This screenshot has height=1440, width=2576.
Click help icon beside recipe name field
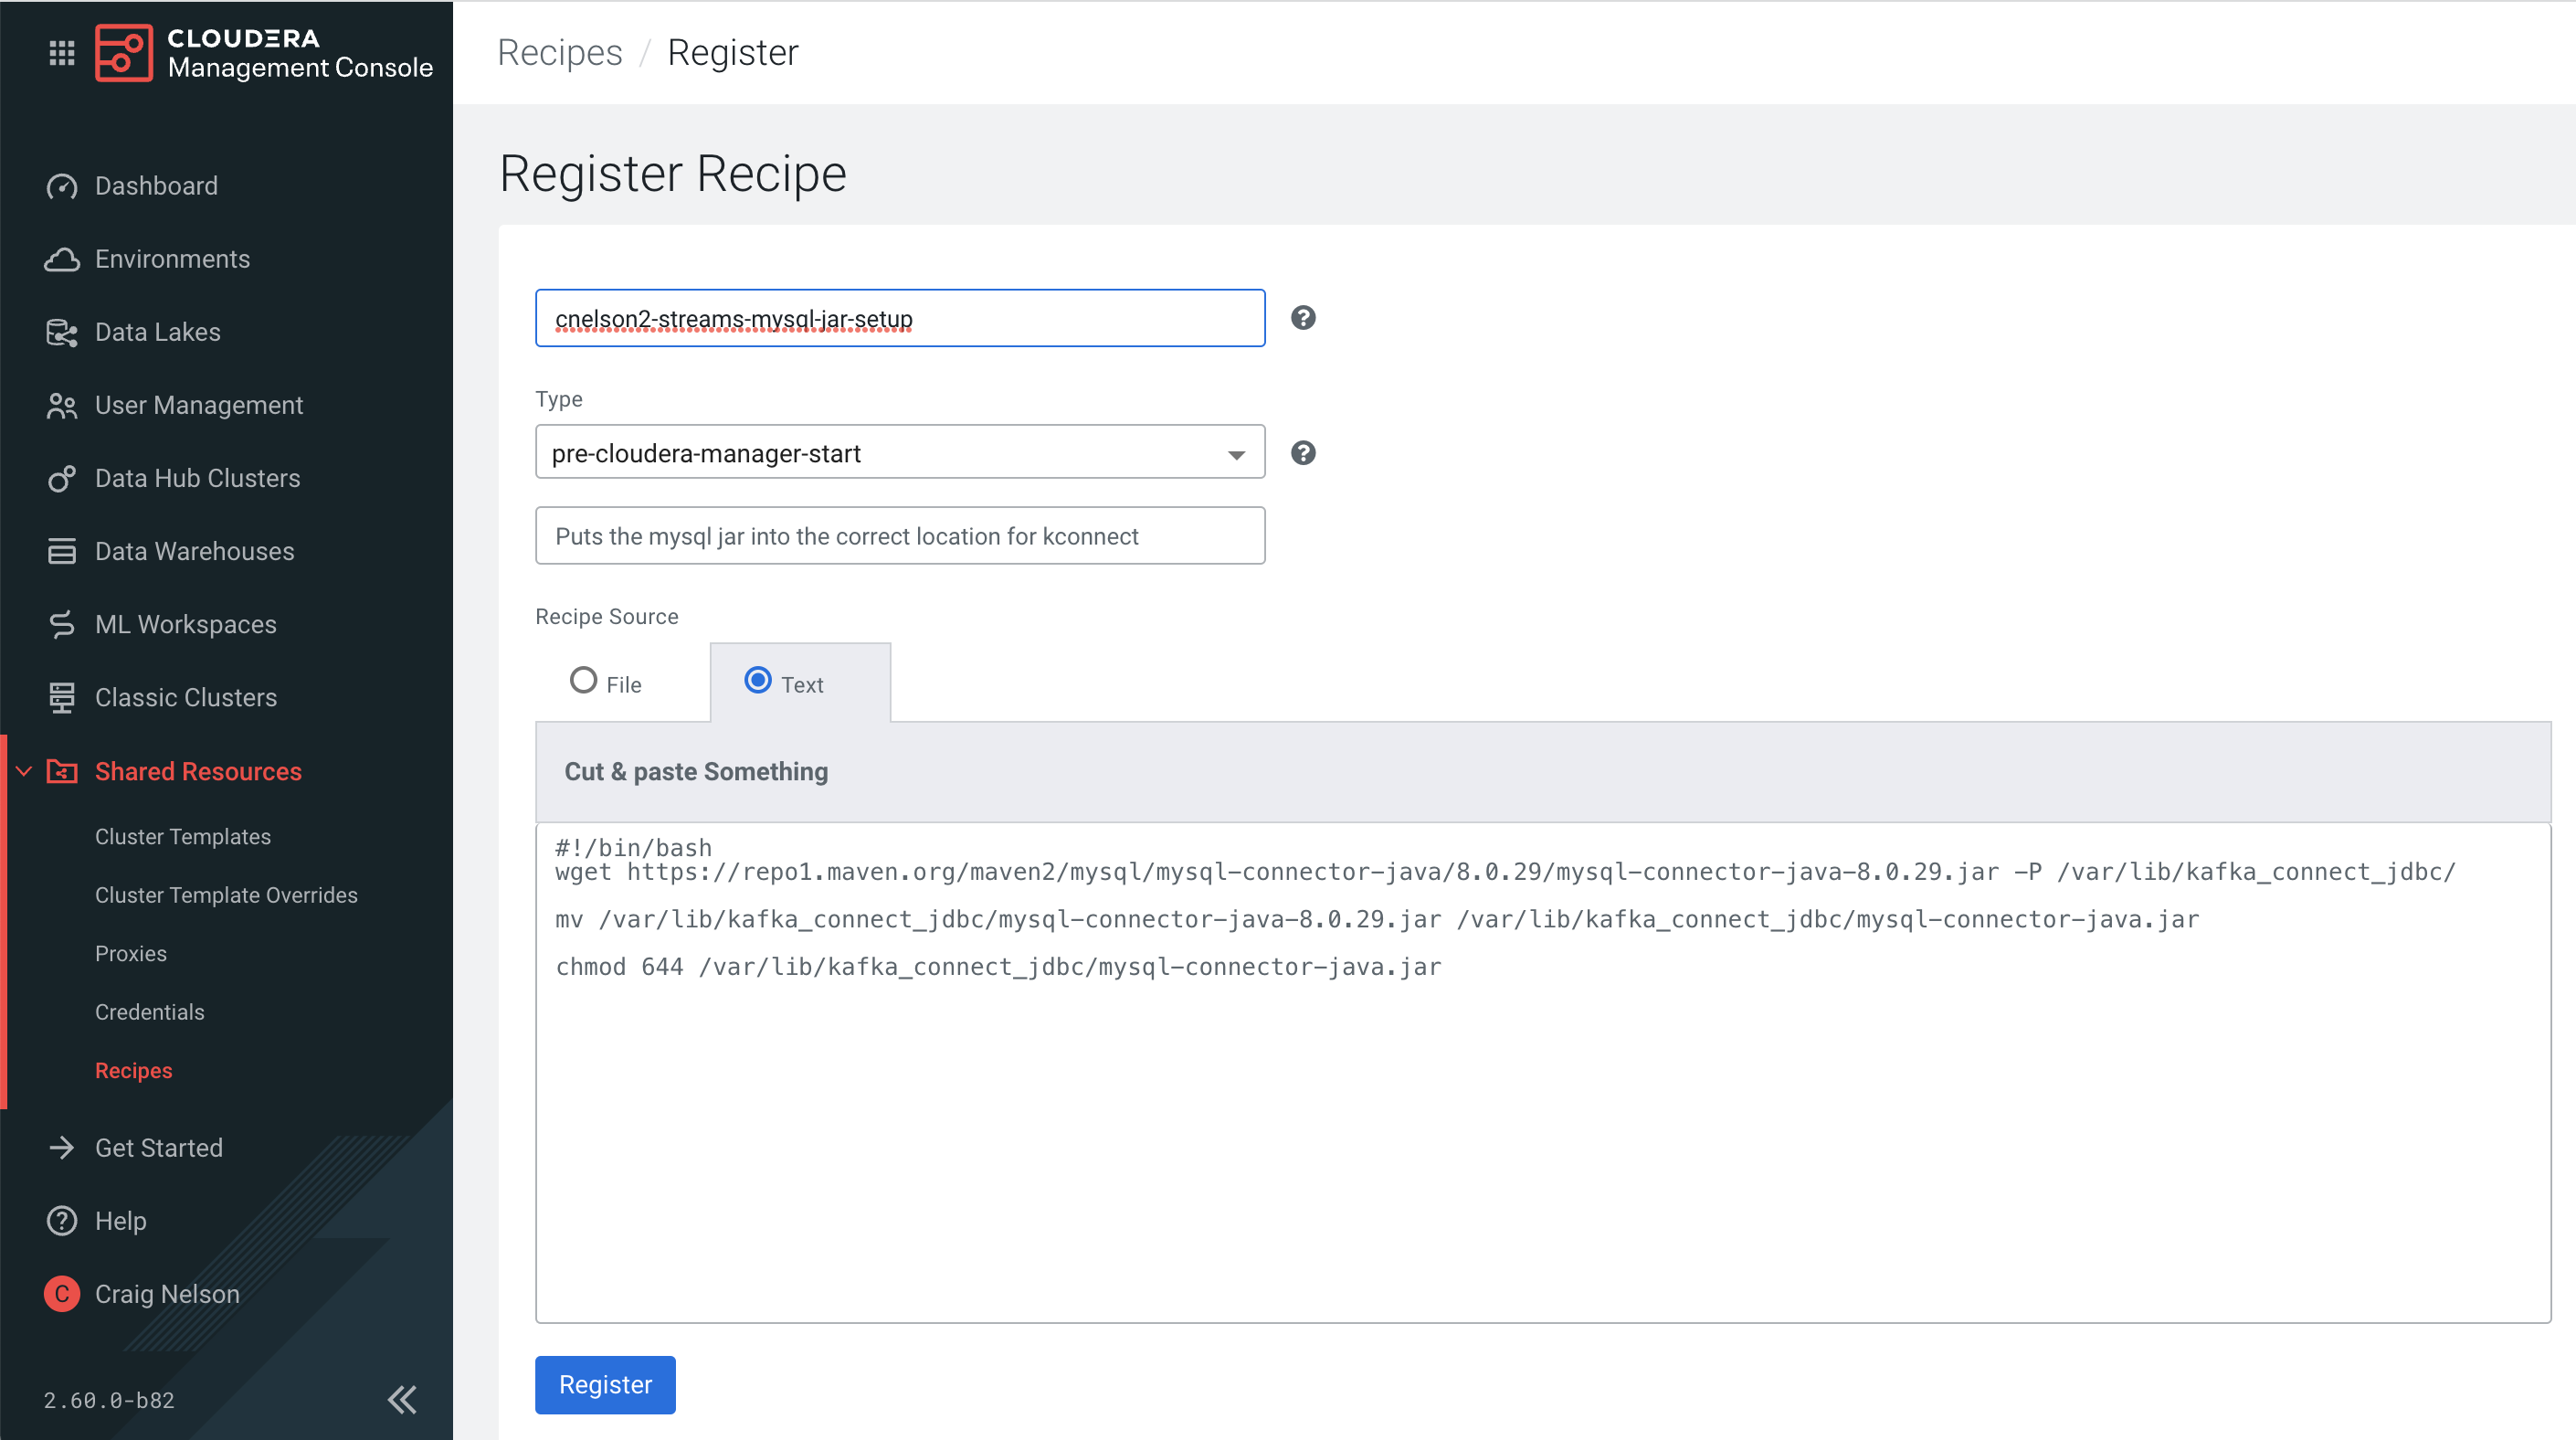point(1303,318)
